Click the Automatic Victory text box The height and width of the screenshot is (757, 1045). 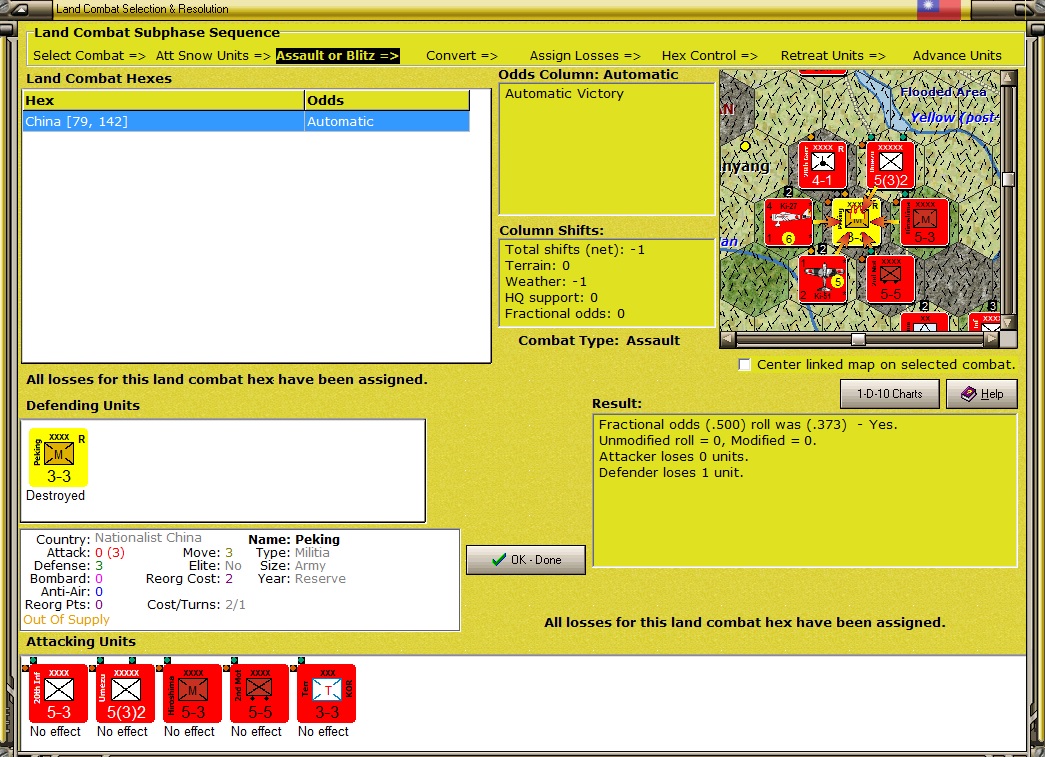click(x=607, y=149)
